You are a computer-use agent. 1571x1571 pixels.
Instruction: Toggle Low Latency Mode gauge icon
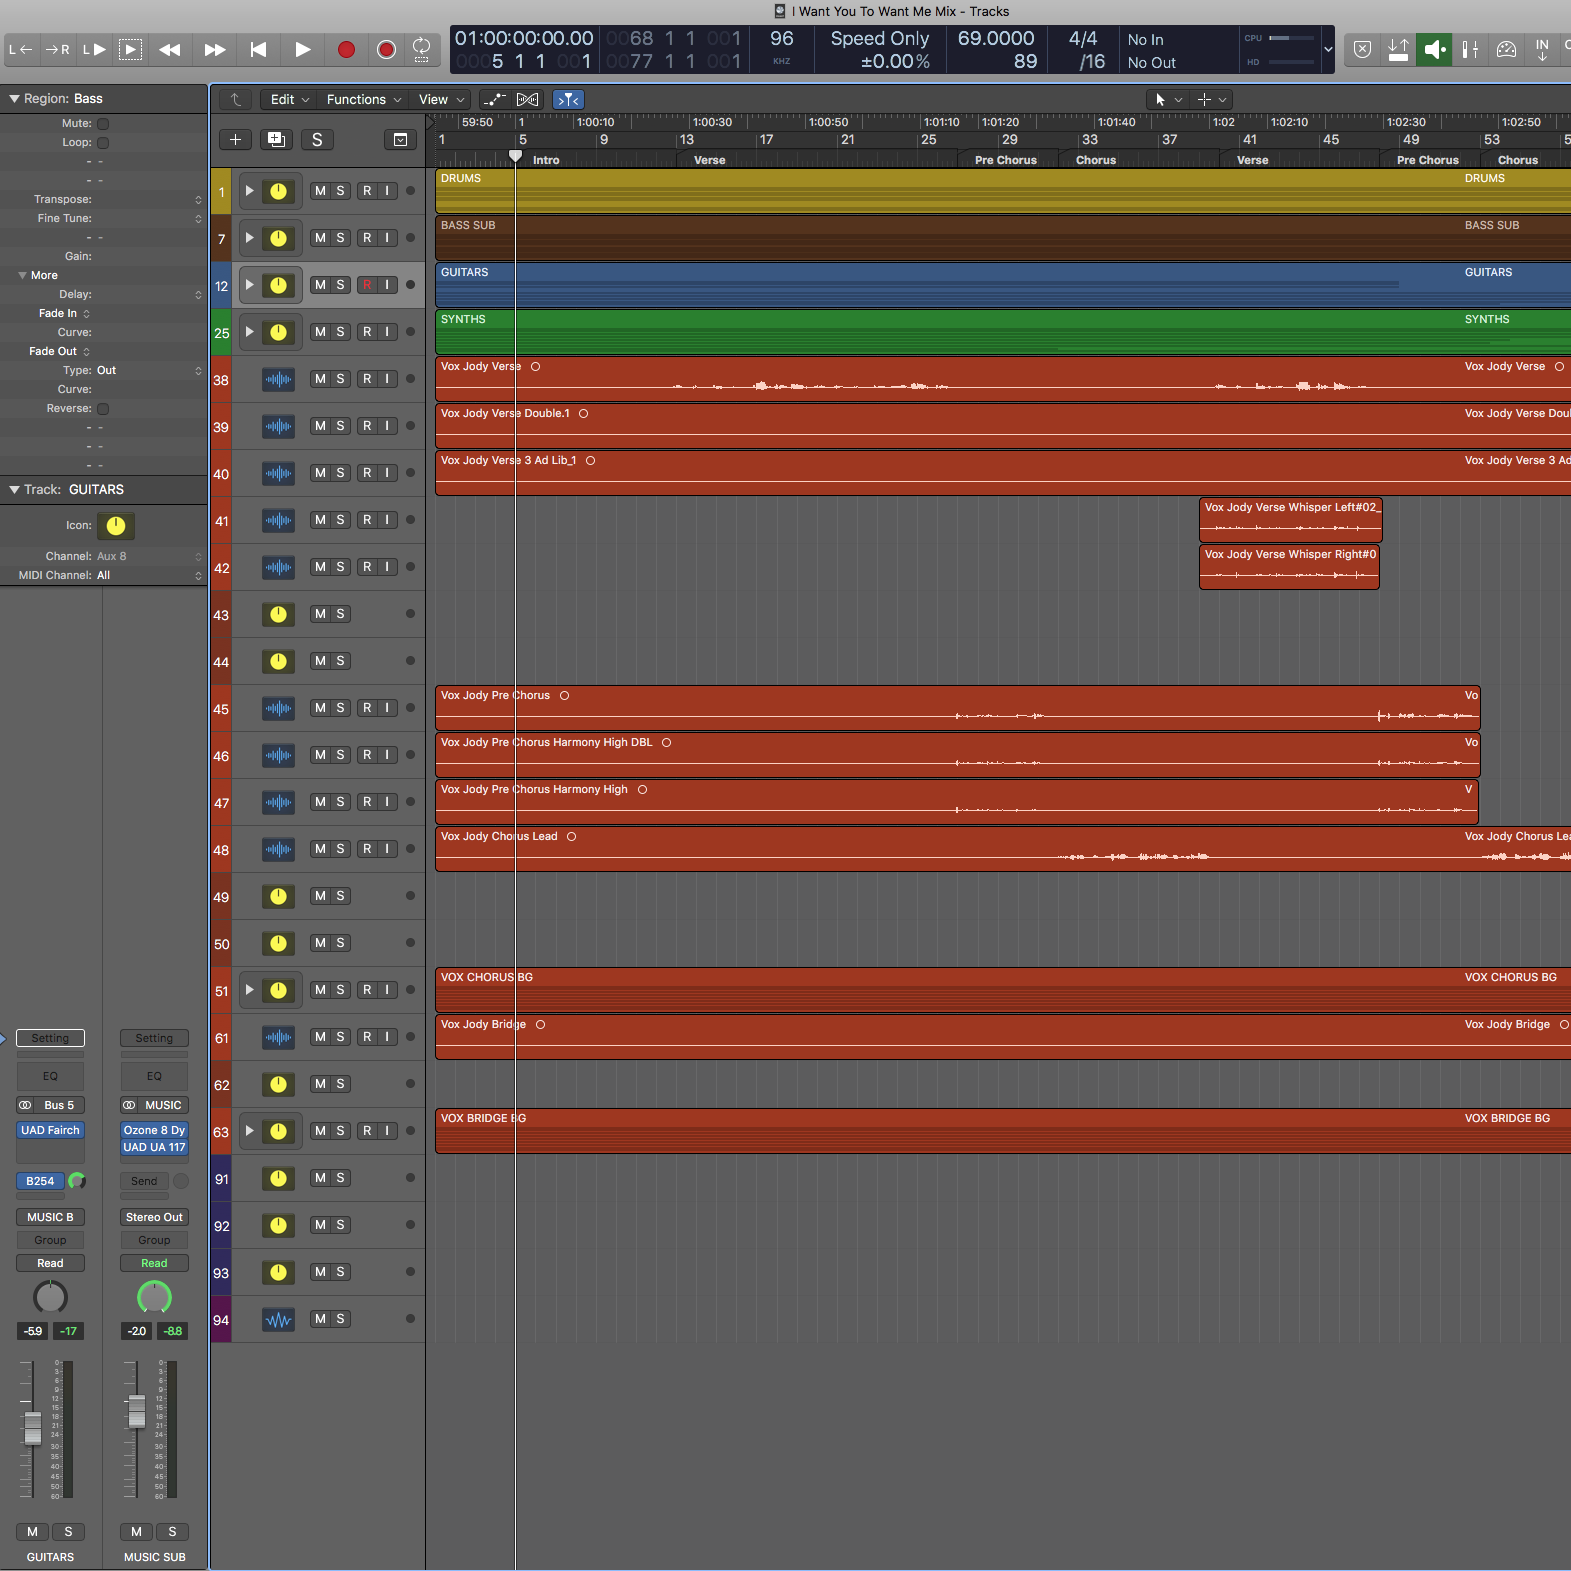pos(1506,49)
